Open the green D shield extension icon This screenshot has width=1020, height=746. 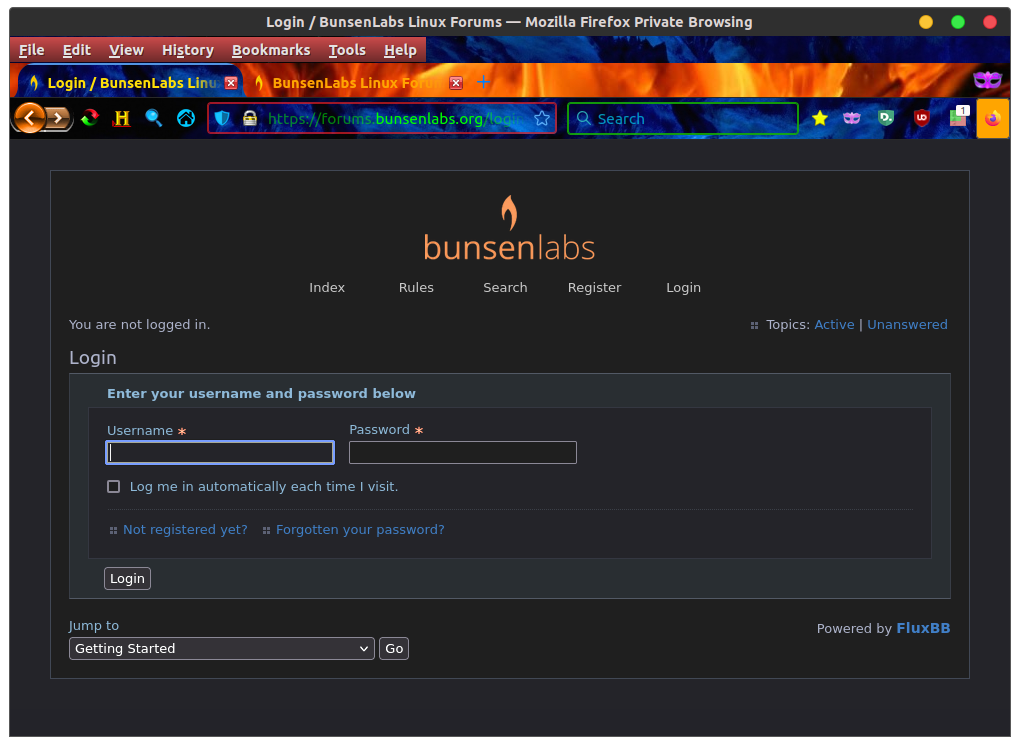pyautogui.click(x=886, y=118)
